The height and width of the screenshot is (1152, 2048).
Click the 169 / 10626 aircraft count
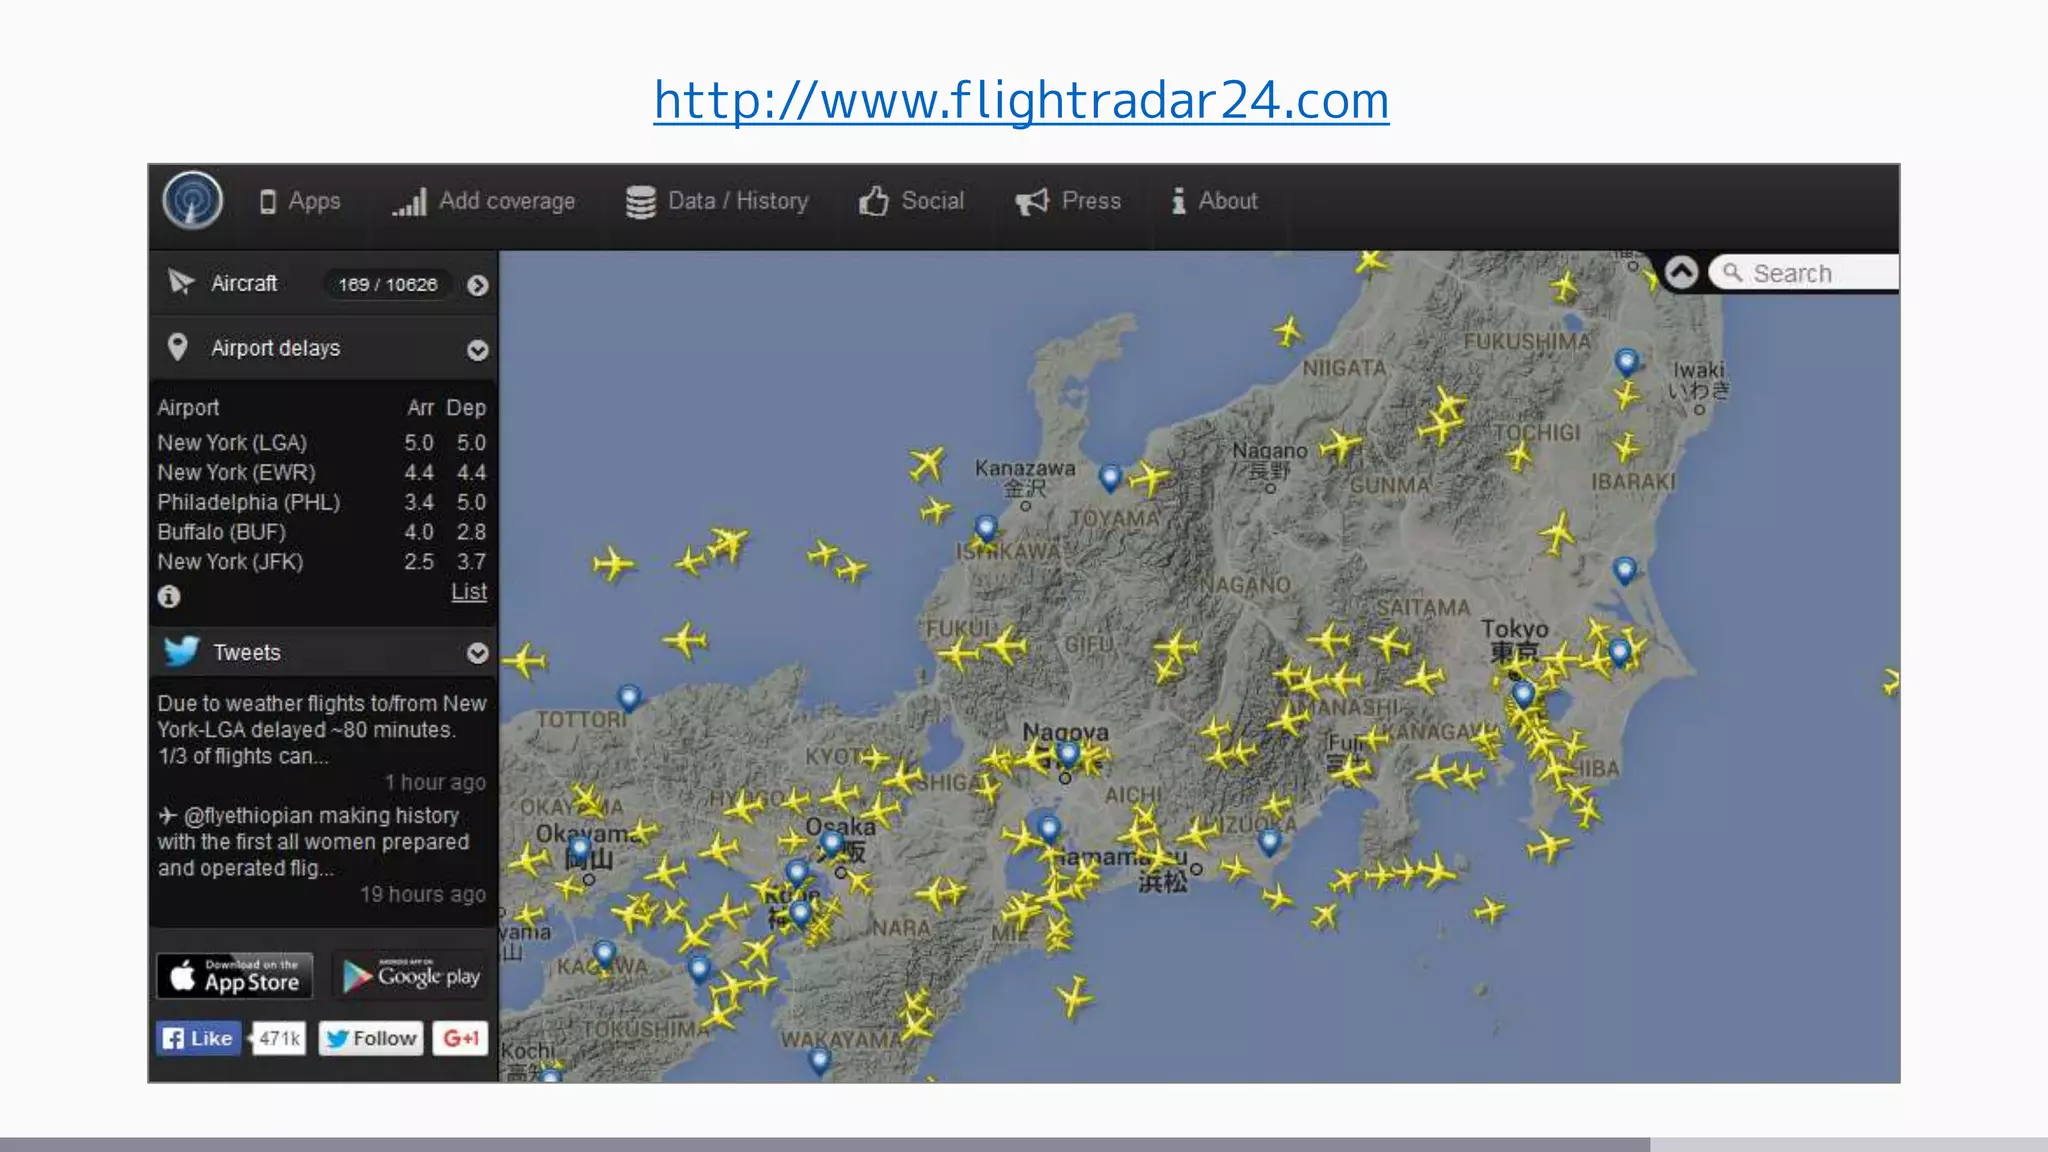pos(388,285)
